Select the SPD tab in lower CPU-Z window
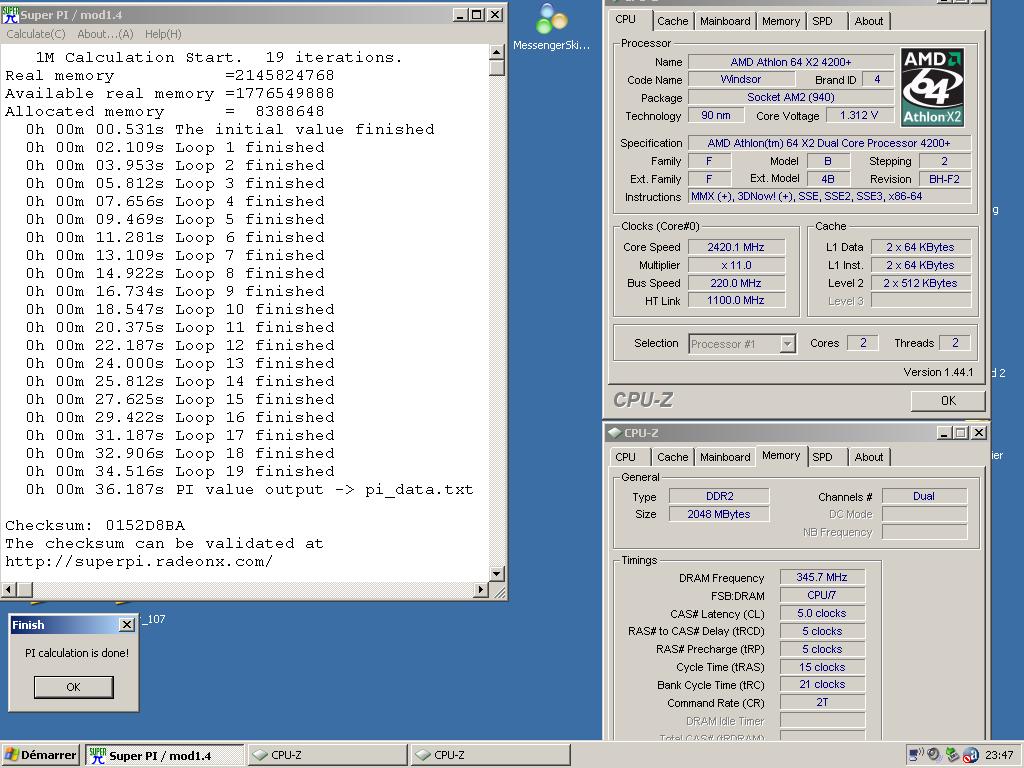The width and height of the screenshot is (1024, 768). pos(822,456)
